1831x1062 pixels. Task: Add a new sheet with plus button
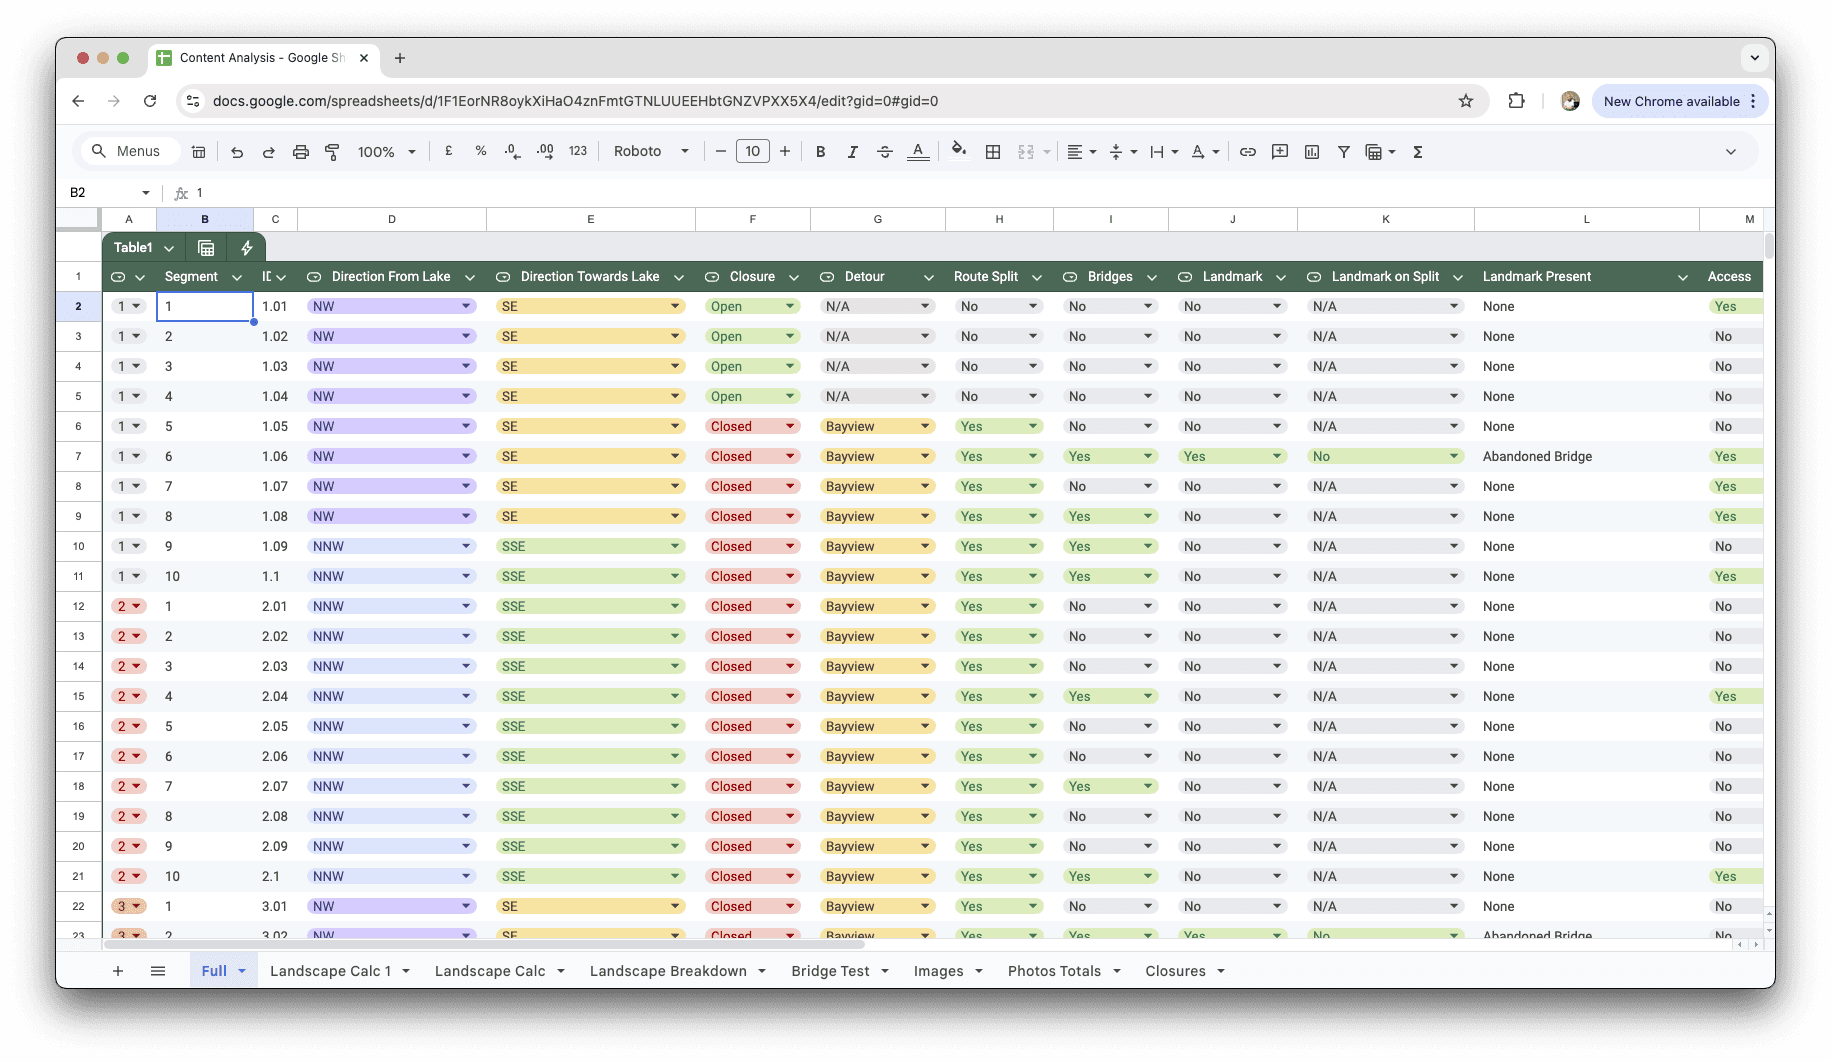pyautogui.click(x=118, y=971)
